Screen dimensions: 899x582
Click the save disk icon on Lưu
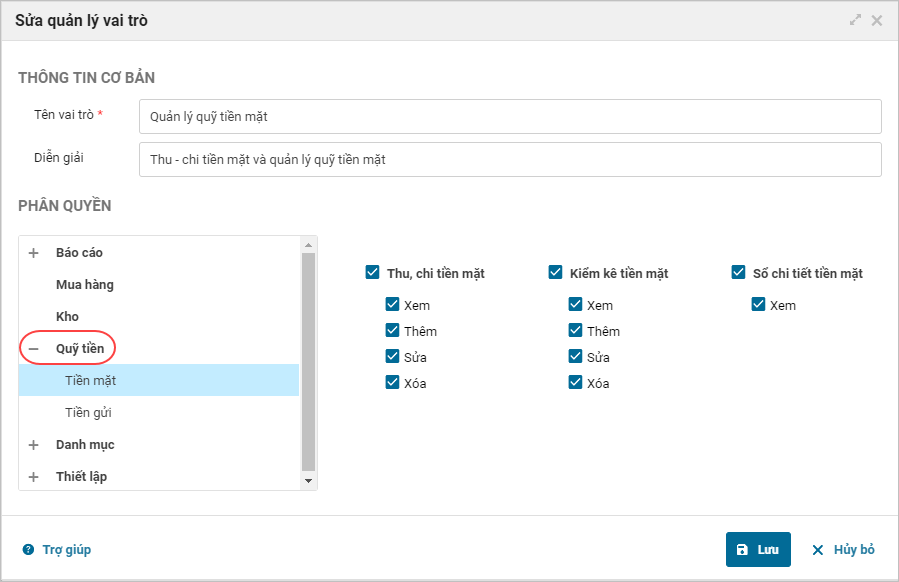click(742, 550)
